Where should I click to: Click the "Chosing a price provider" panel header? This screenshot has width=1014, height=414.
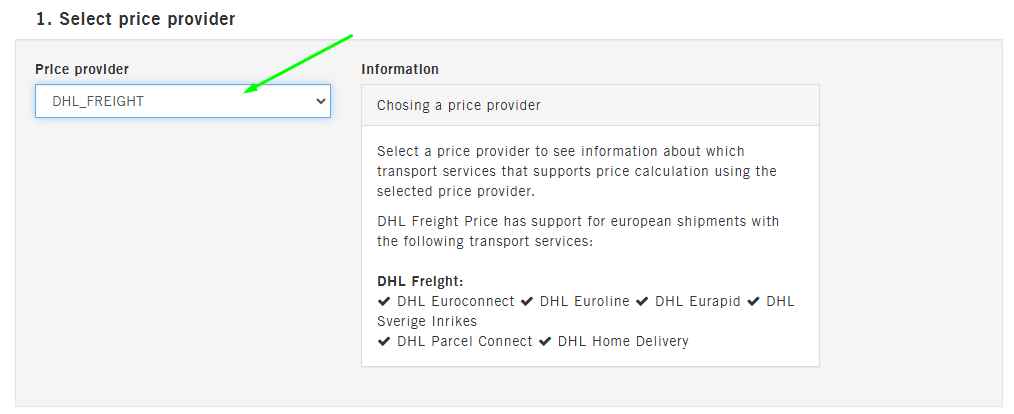[x=459, y=105]
